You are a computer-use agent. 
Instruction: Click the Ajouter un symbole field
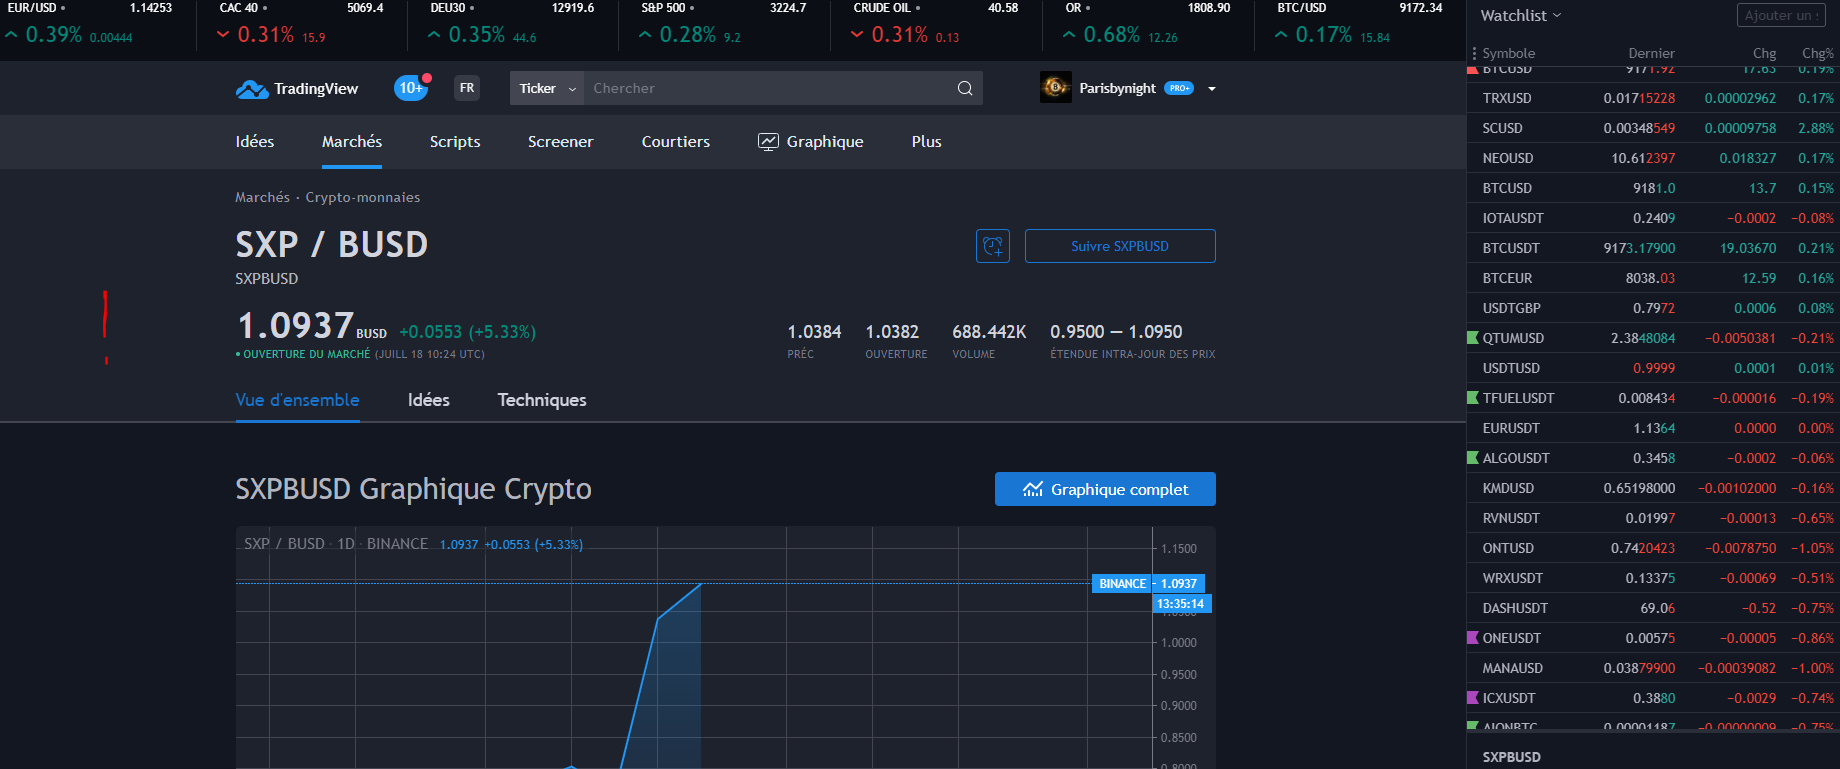[x=1781, y=15]
